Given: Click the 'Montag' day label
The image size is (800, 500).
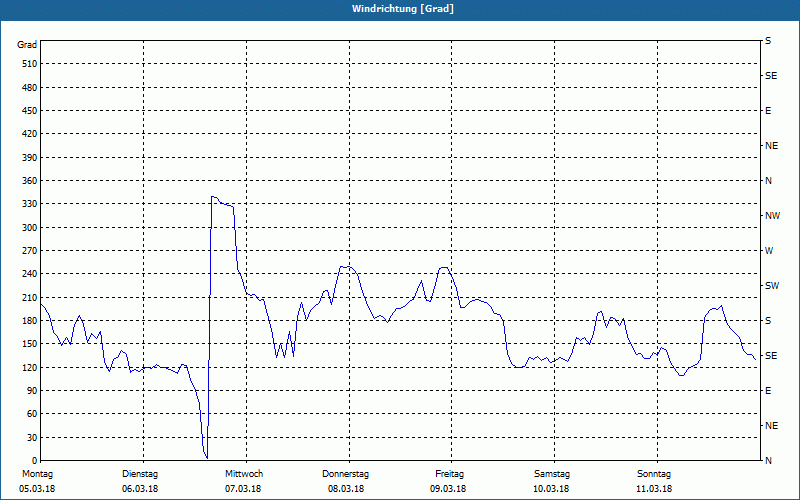Looking at the screenshot, I should click(x=37, y=474).
